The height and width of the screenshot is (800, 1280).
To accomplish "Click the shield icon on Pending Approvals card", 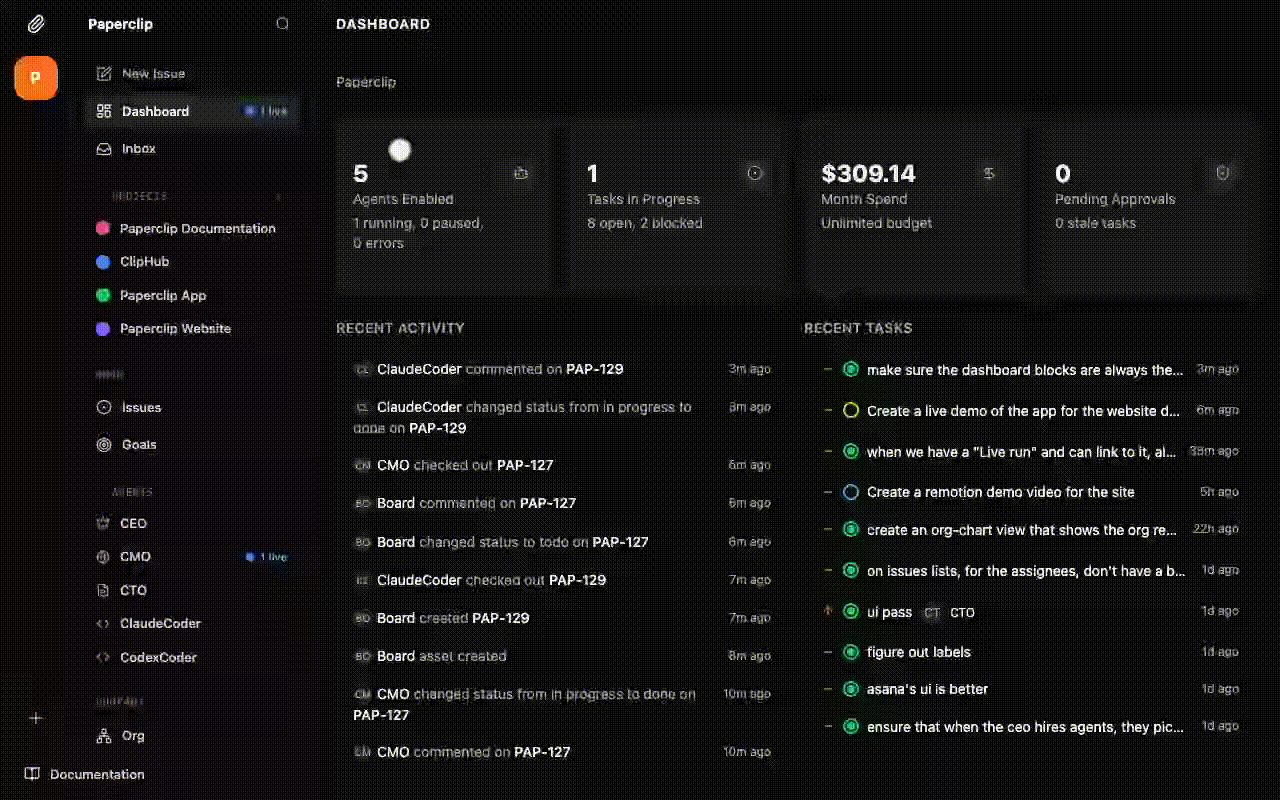I will coord(1222,173).
